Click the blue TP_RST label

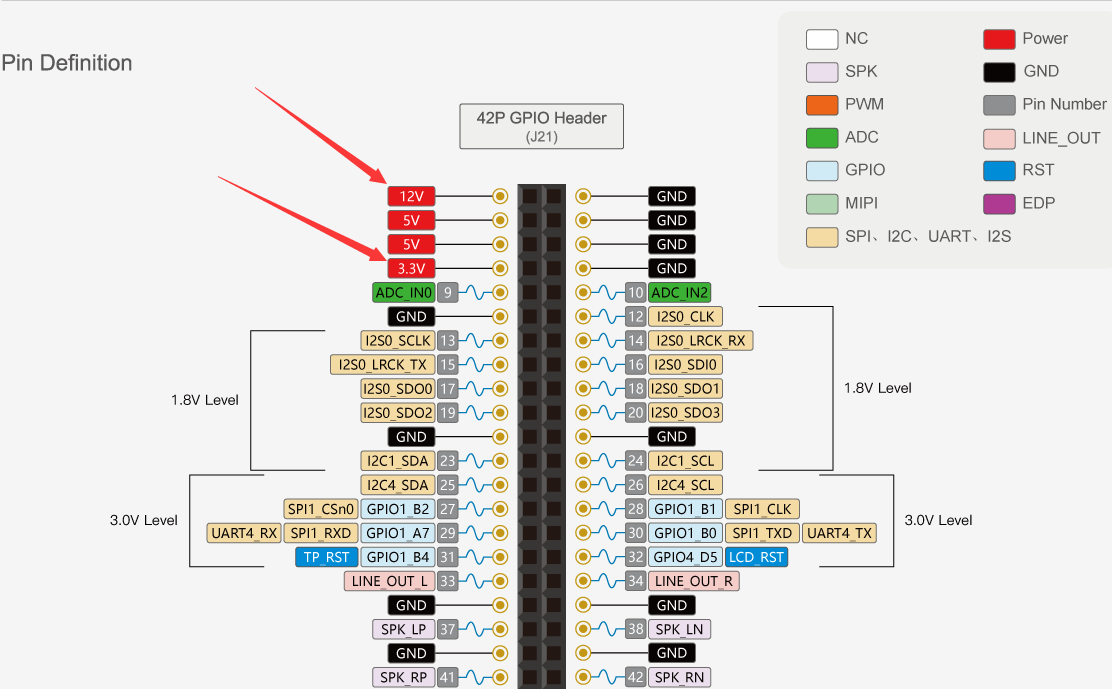[x=326, y=557]
